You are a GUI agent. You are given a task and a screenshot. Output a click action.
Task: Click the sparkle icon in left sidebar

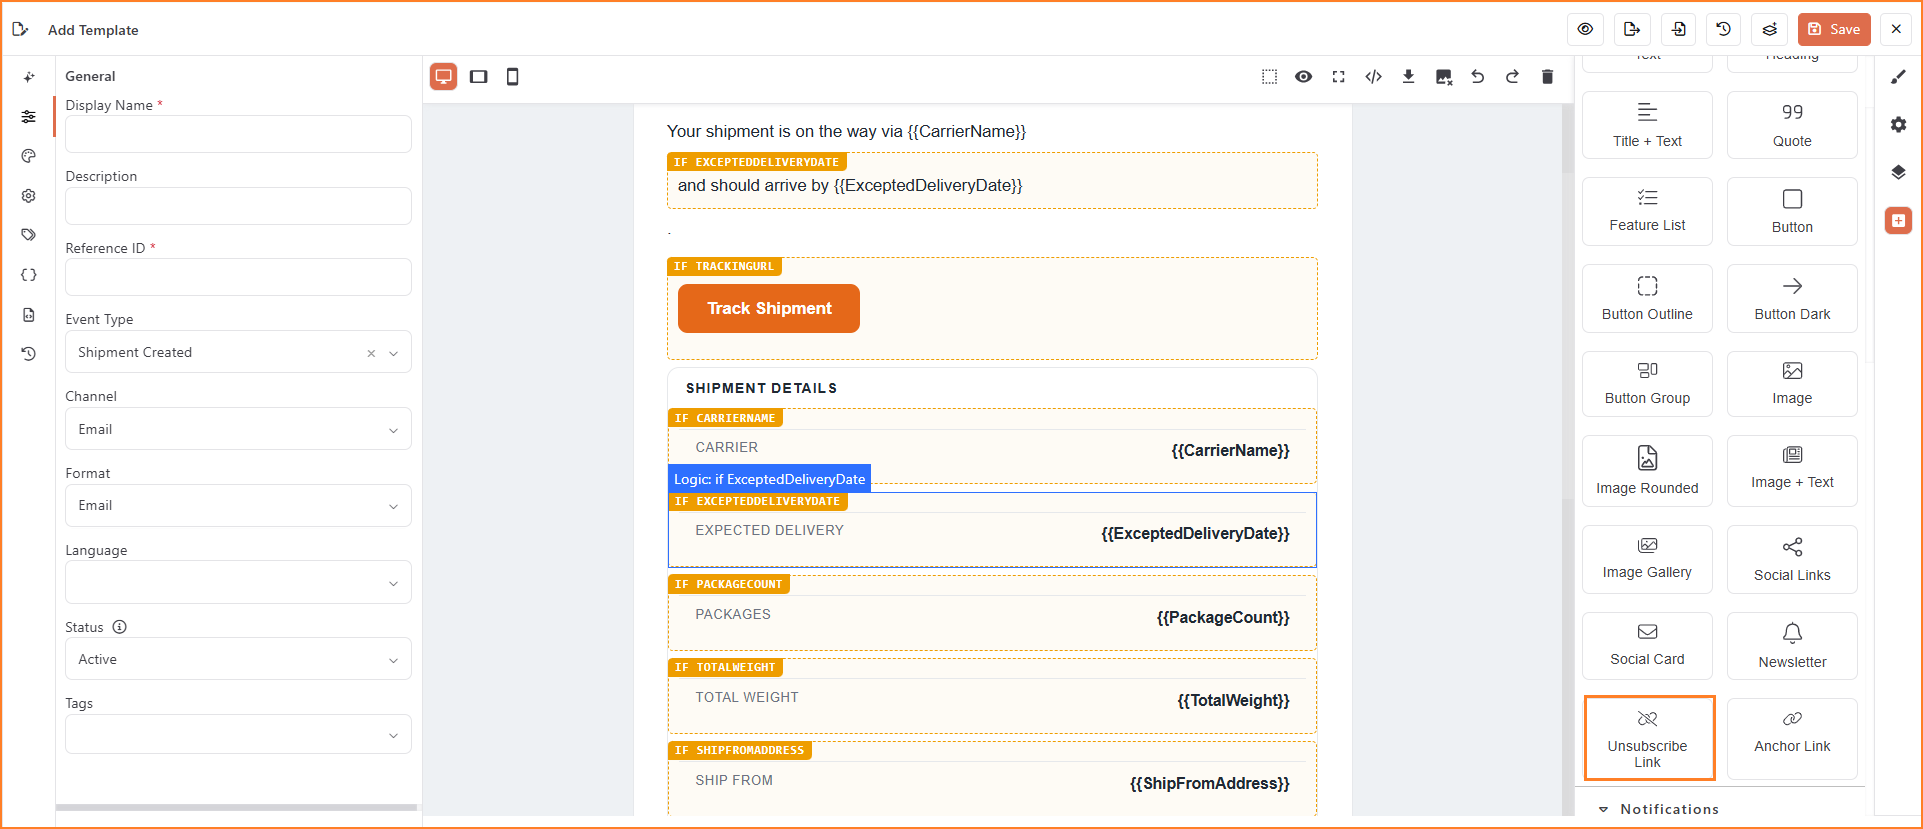pyautogui.click(x=29, y=77)
